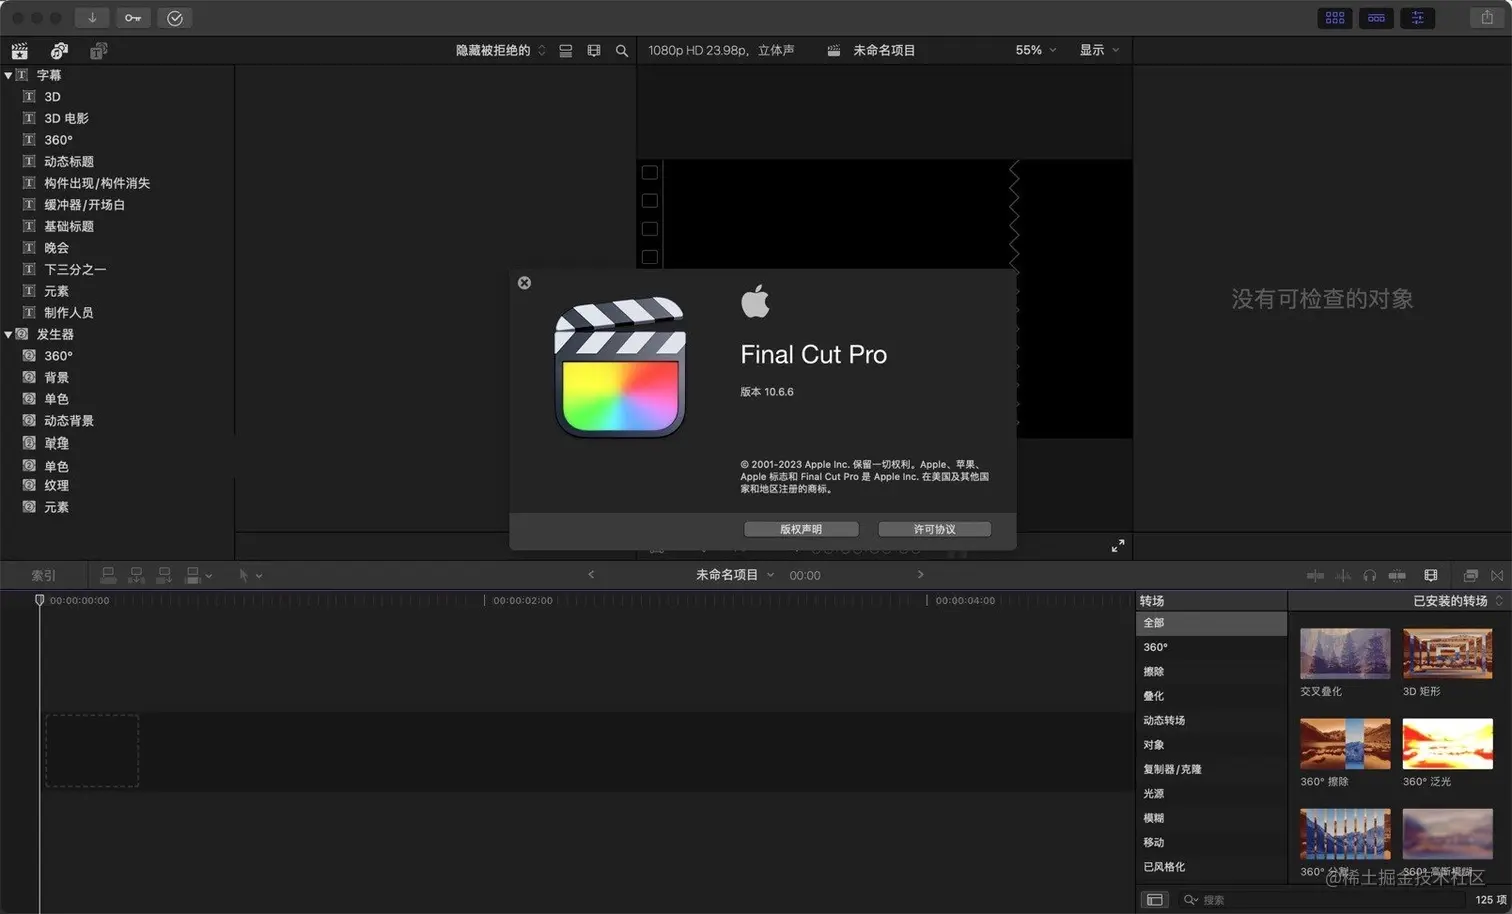This screenshot has height=914, width=1512.
Task: Open the 未命名项目 timeline dropdown
Action: pyautogui.click(x=735, y=575)
